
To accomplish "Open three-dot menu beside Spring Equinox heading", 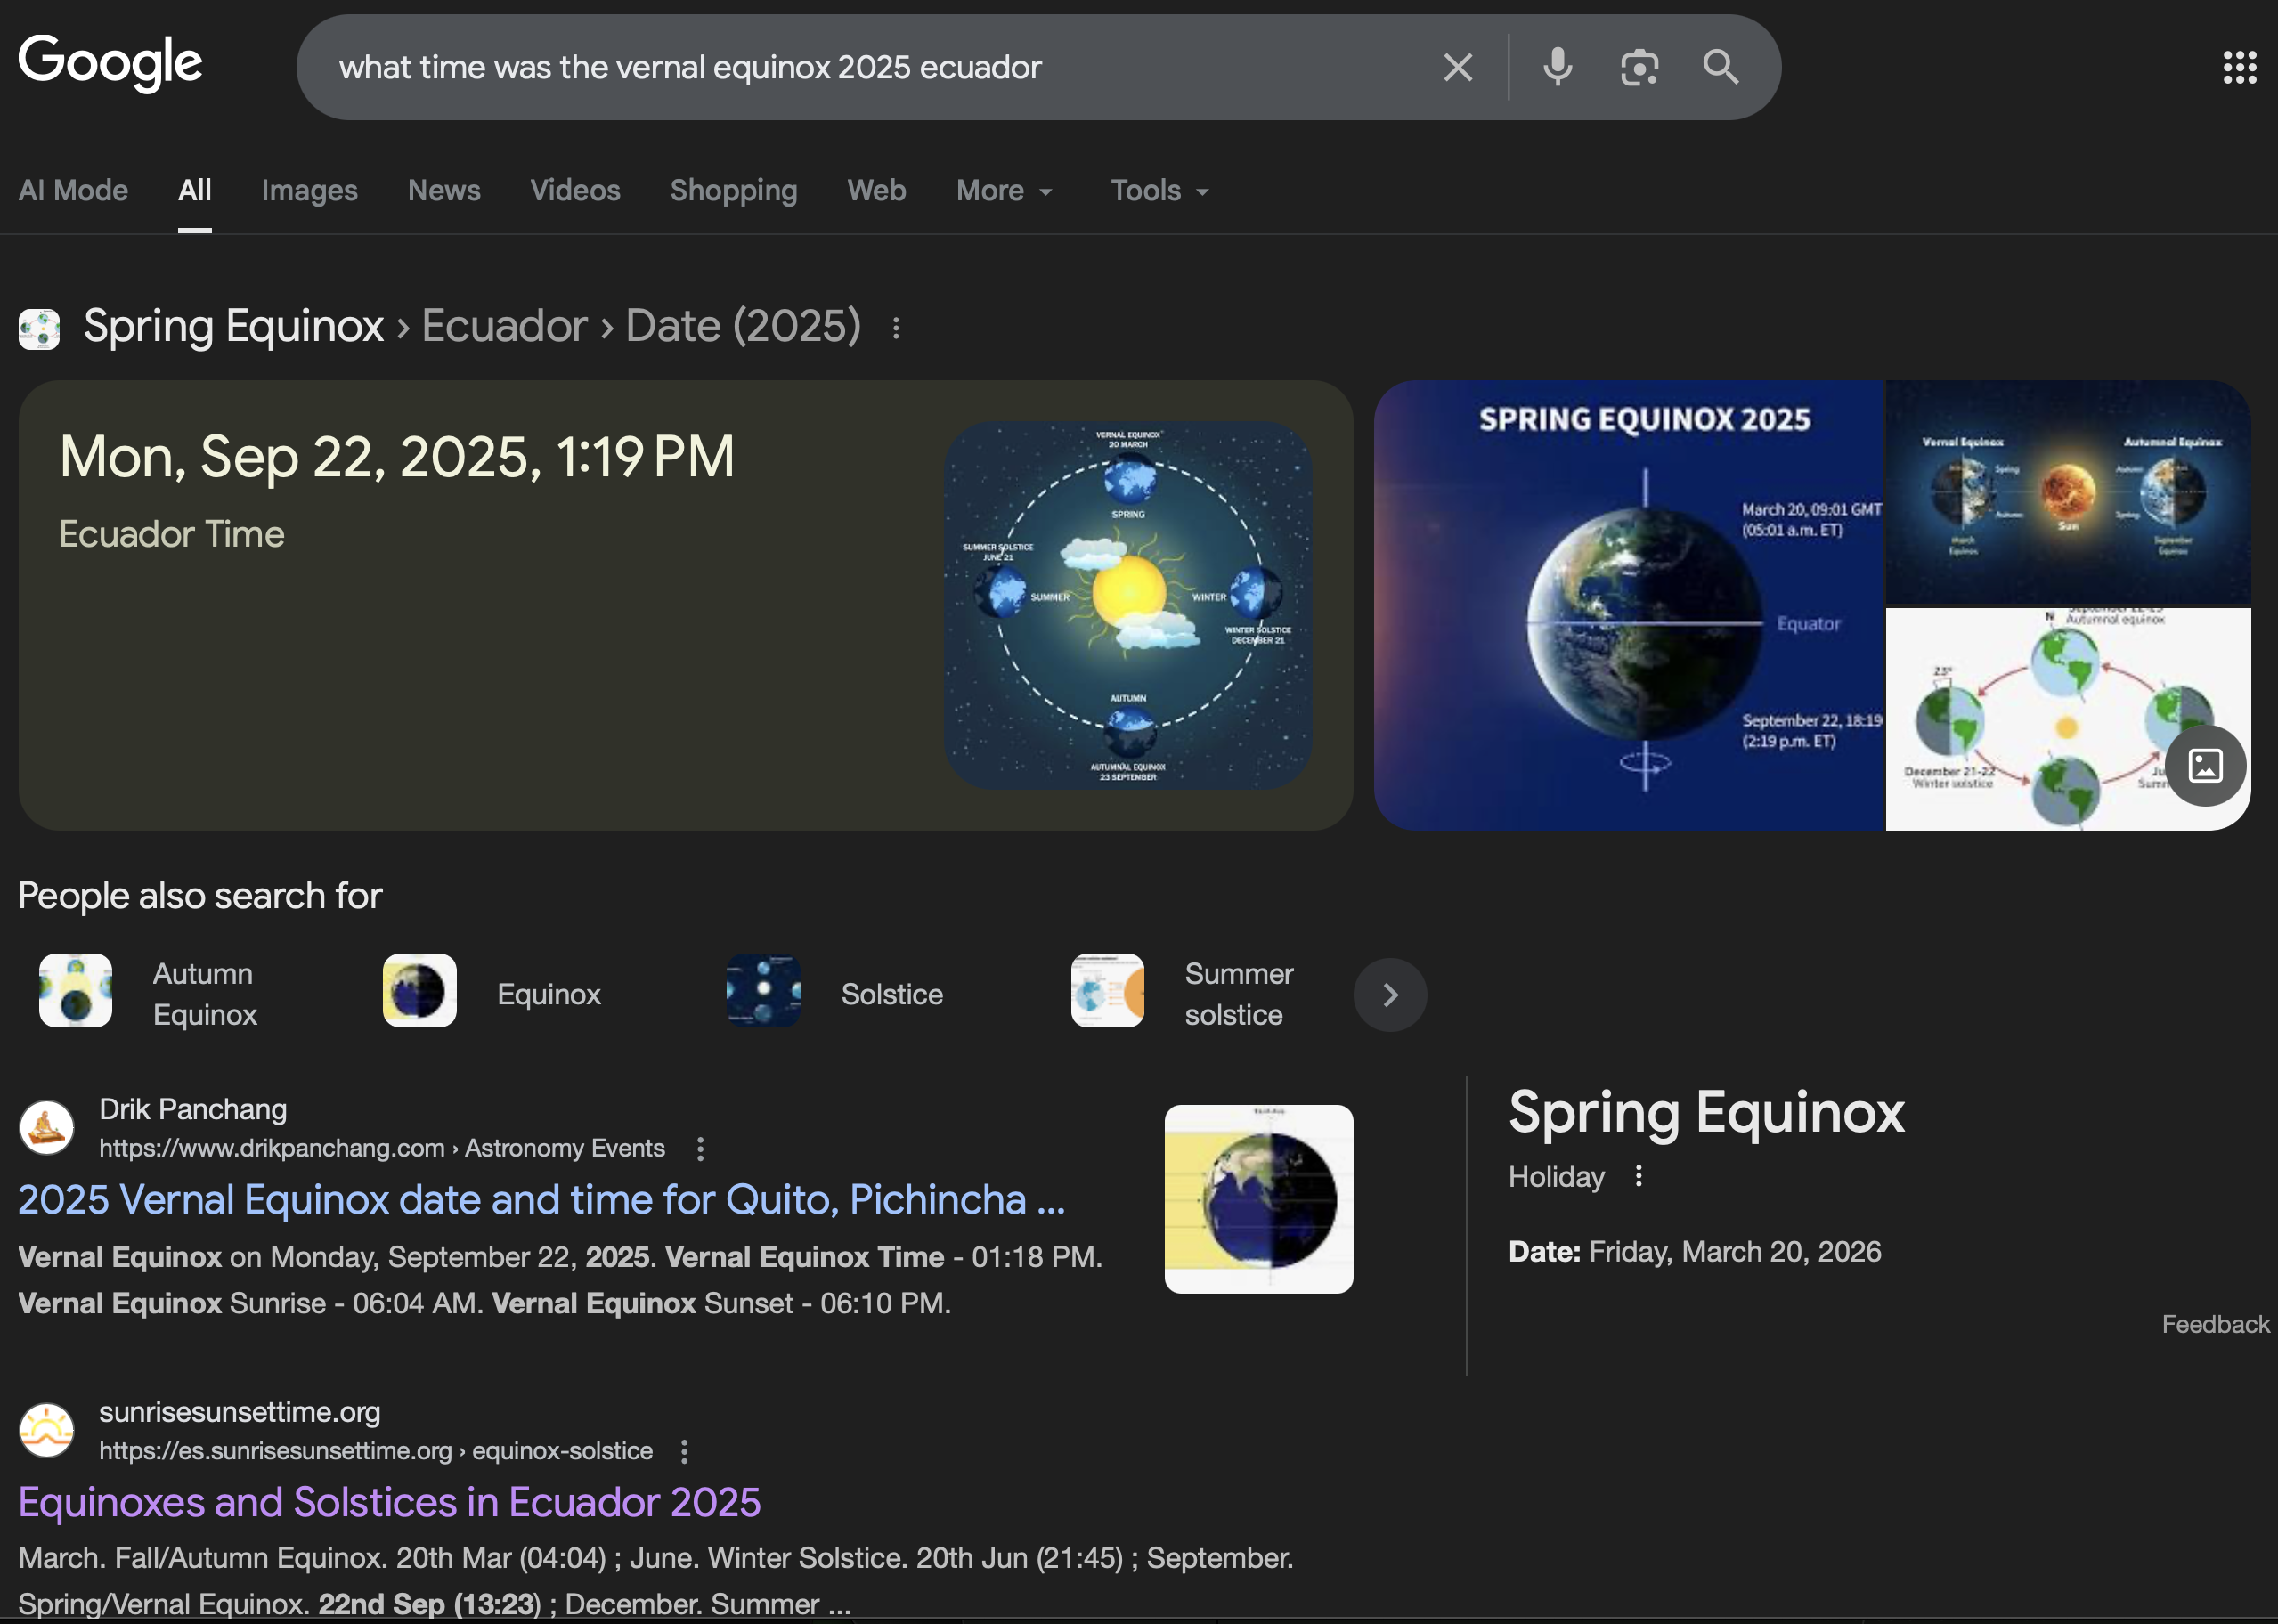I will (896, 328).
